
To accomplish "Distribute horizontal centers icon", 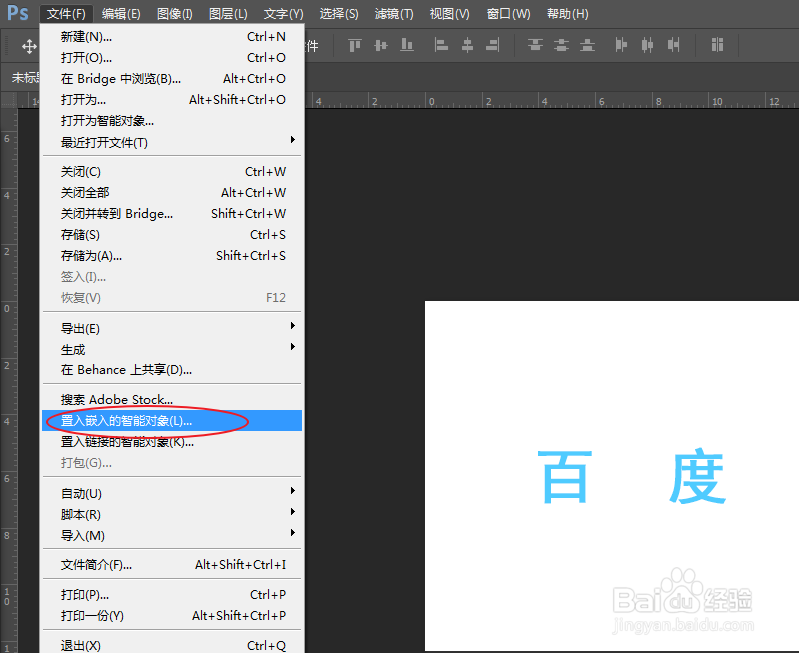I will tap(647, 45).
